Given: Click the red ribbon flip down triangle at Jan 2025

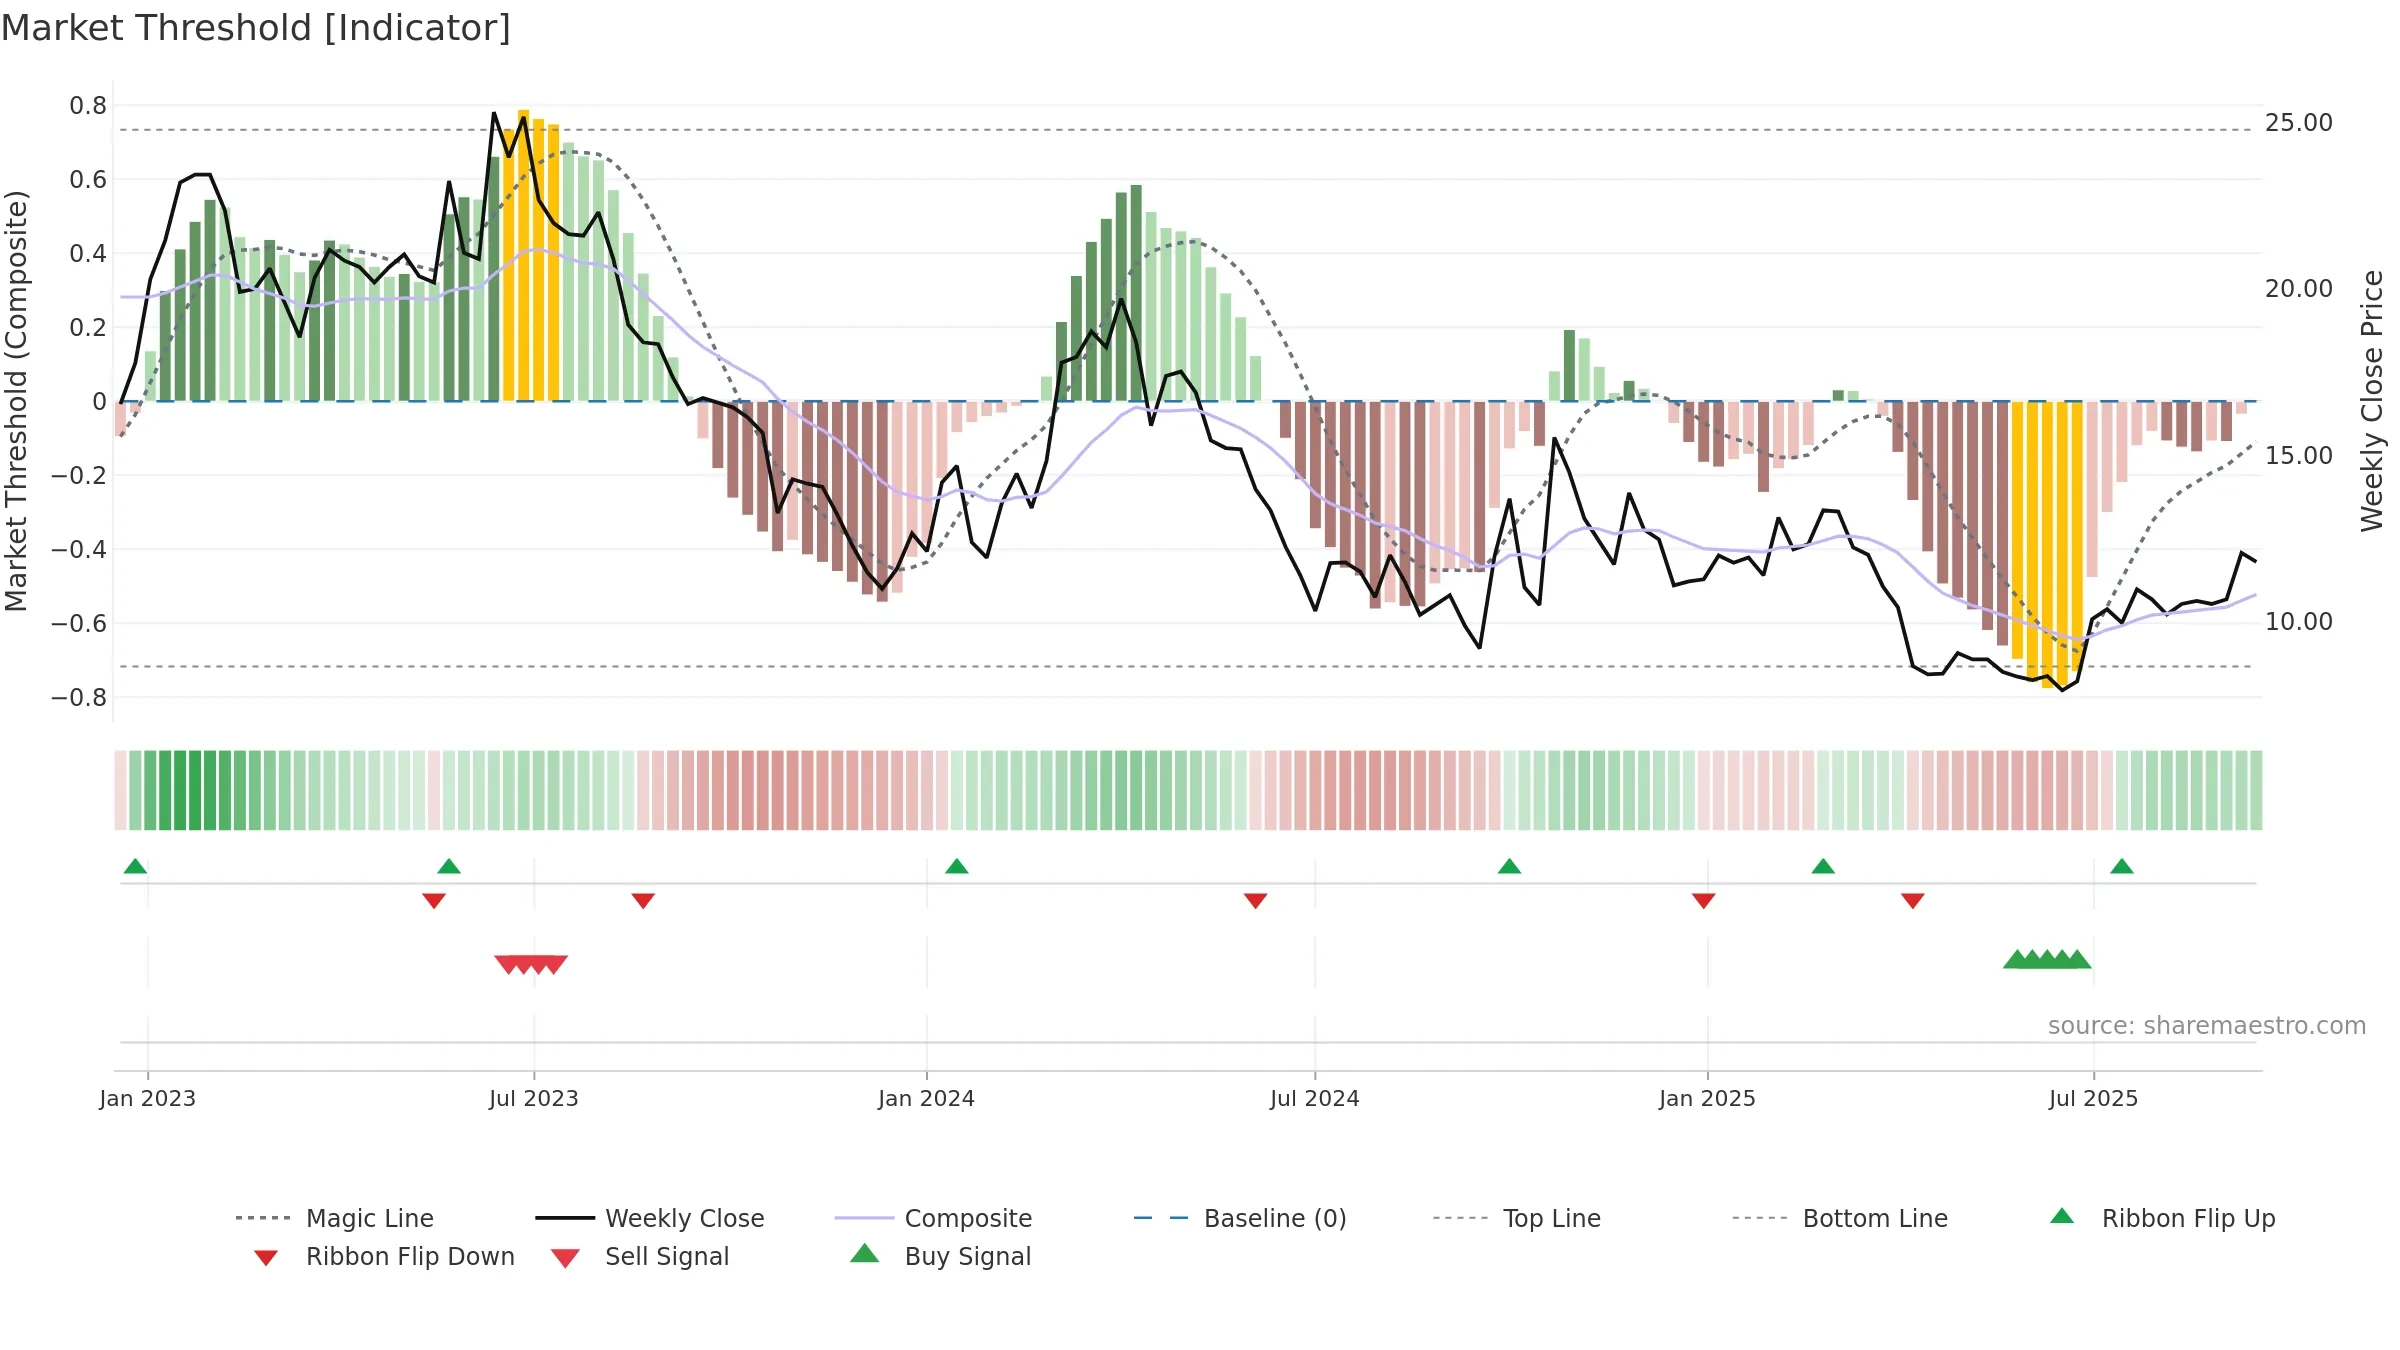Looking at the screenshot, I should 1704,901.
